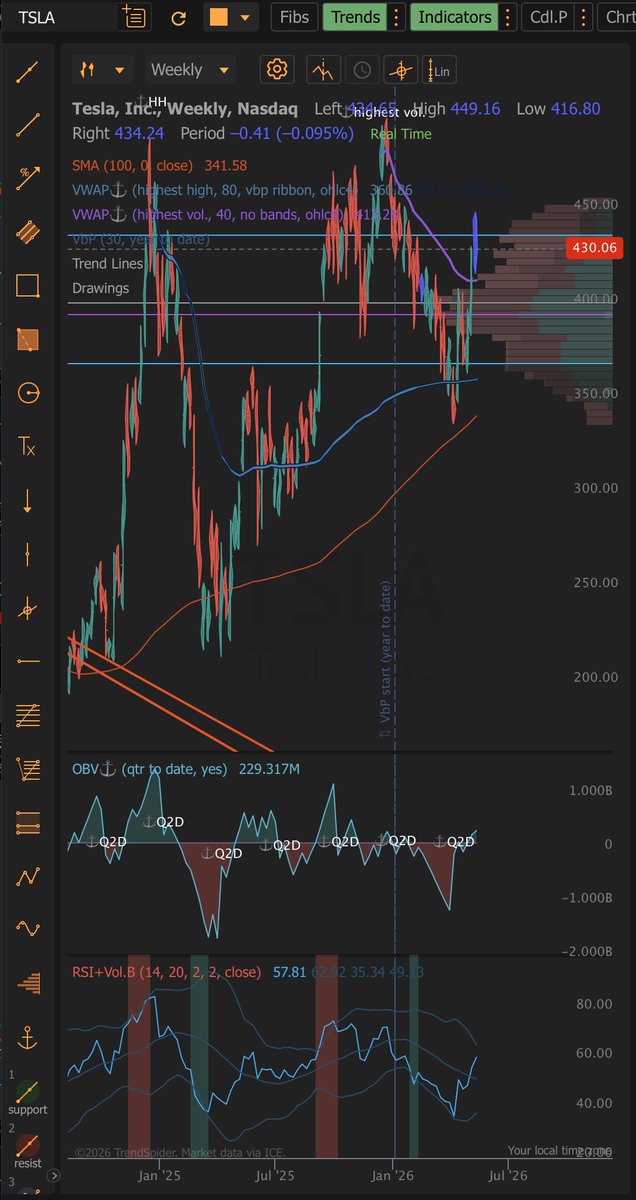
Task: Click the clock time icon
Action: pos(362,70)
